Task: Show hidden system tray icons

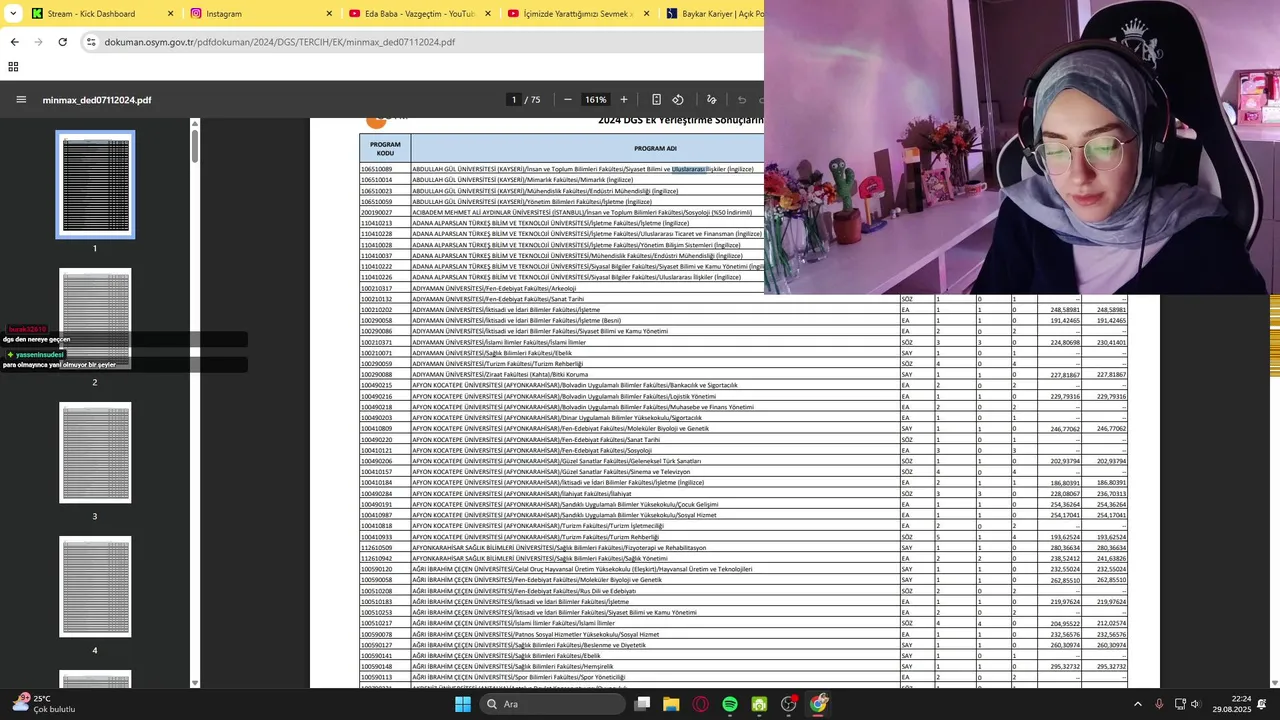Action: (1137, 704)
